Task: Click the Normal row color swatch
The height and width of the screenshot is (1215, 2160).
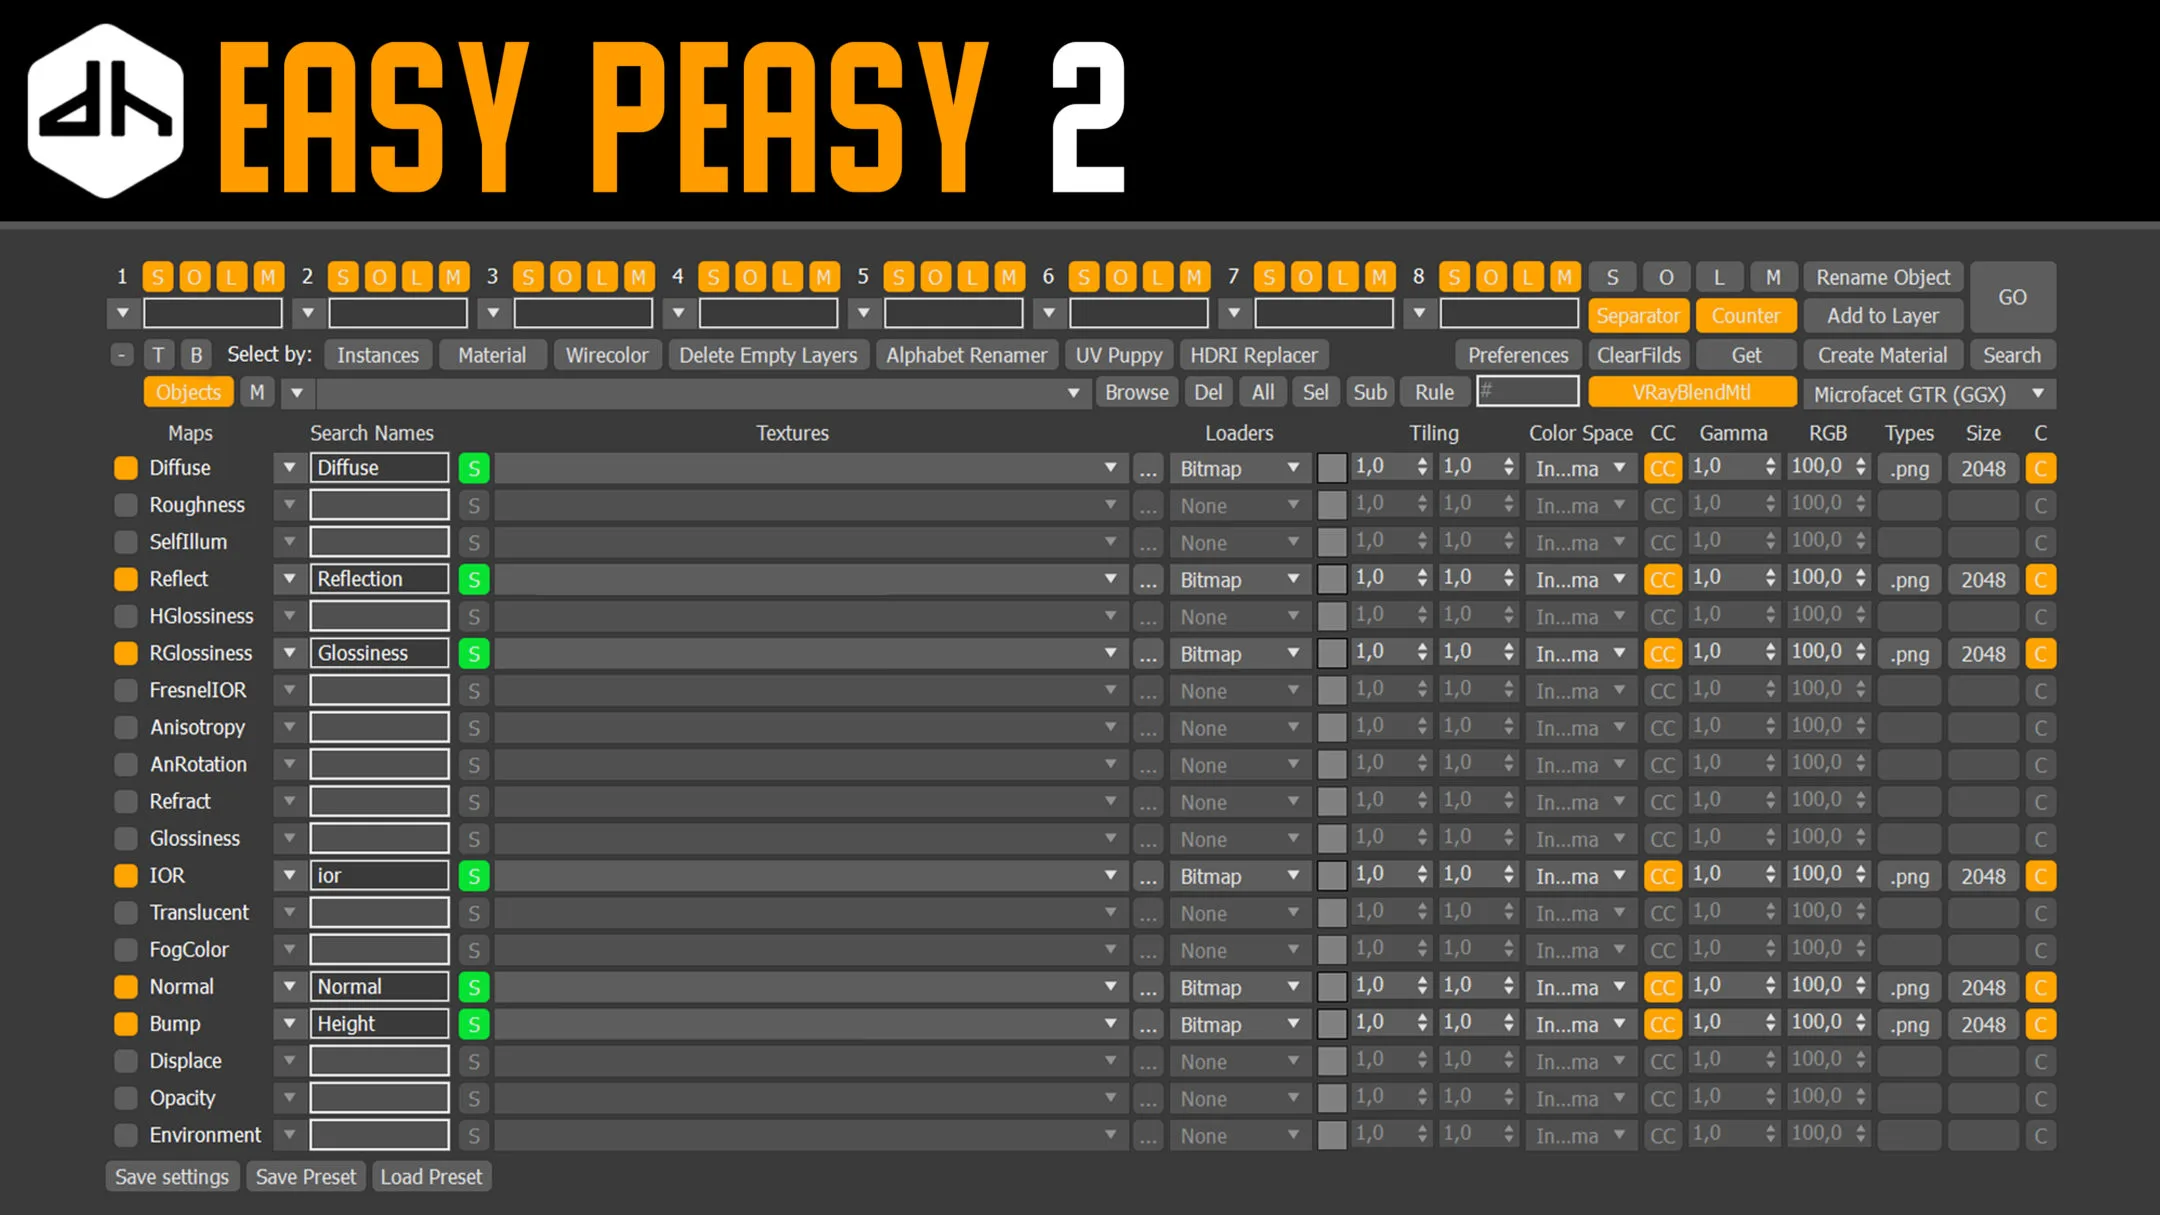Action: pos(1331,987)
